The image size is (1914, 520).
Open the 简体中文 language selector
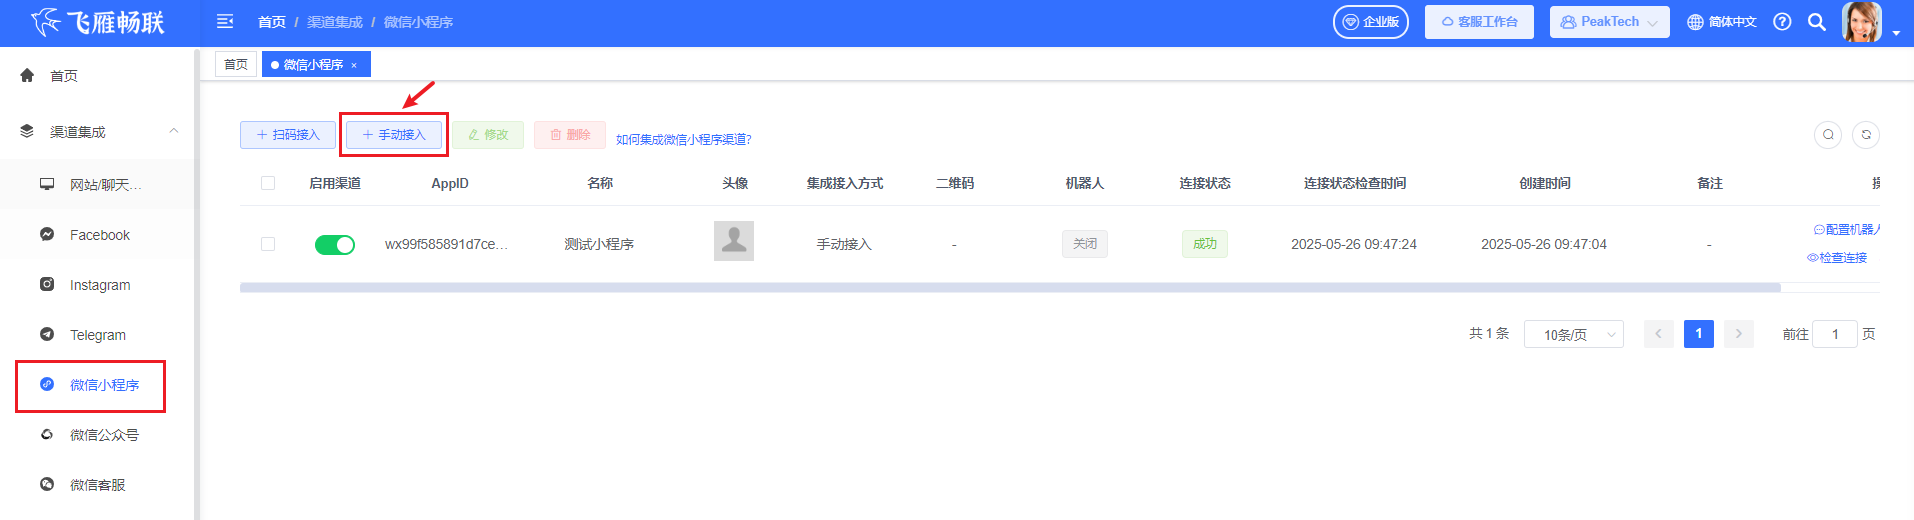pyautogui.click(x=1722, y=22)
